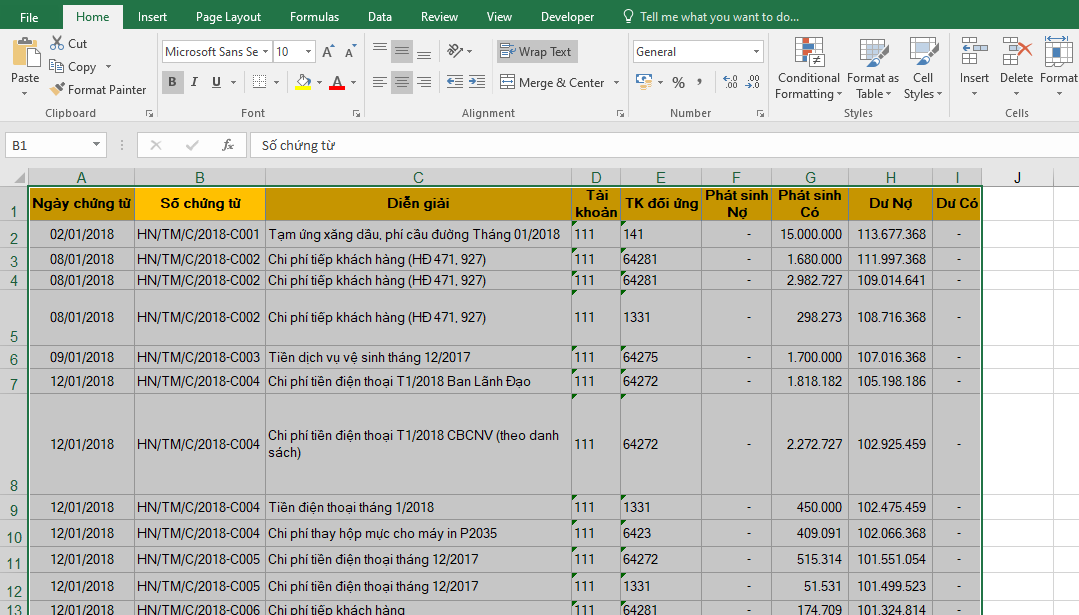Screen dimensions: 1079x615
Task: Open the Merge & Center dropdown arrow
Action: click(x=616, y=83)
